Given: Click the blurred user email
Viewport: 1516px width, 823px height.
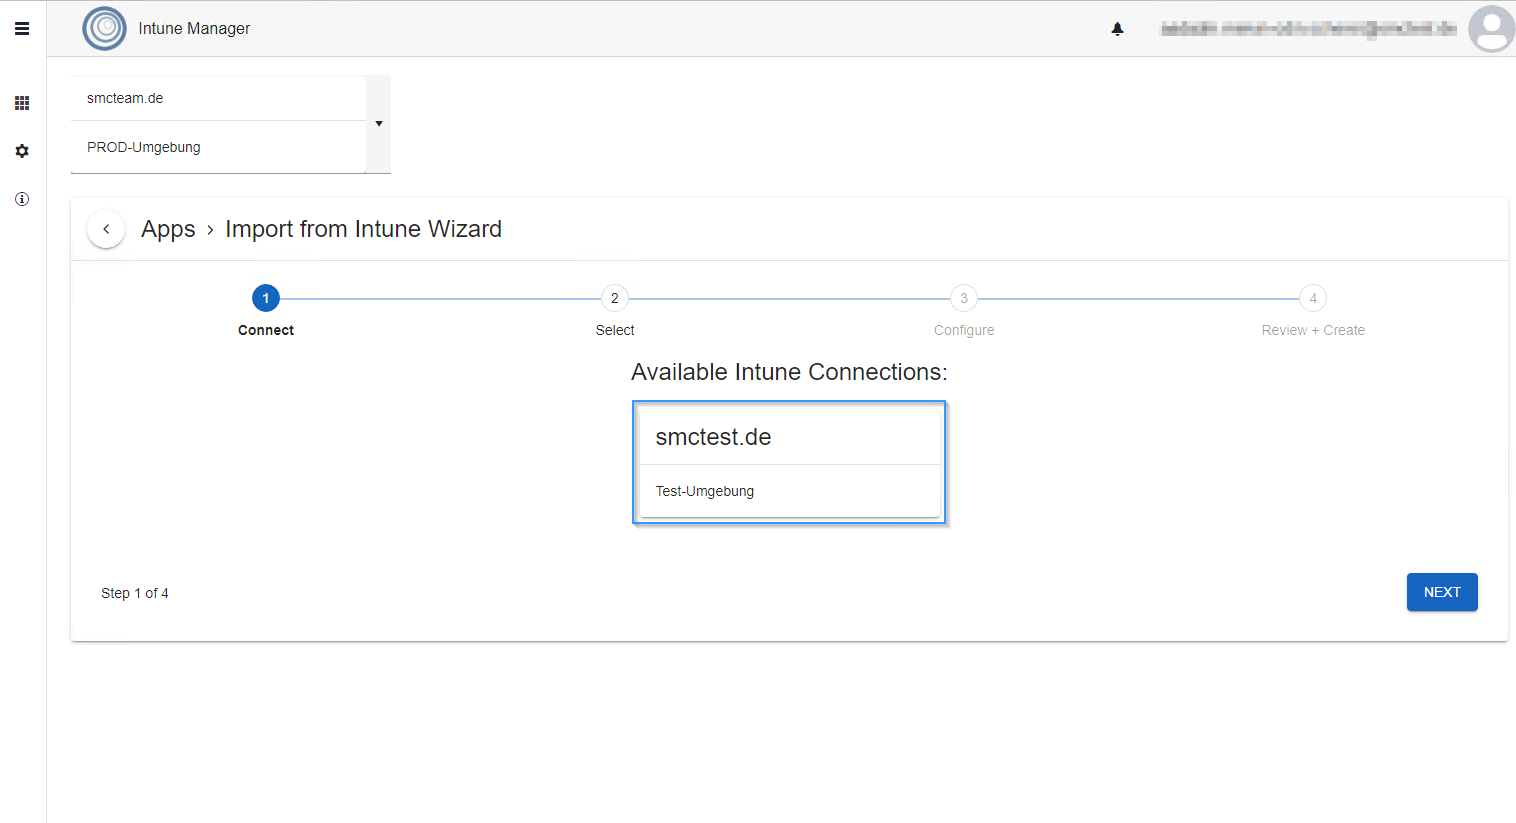Looking at the screenshot, I should [x=1308, y=29].
